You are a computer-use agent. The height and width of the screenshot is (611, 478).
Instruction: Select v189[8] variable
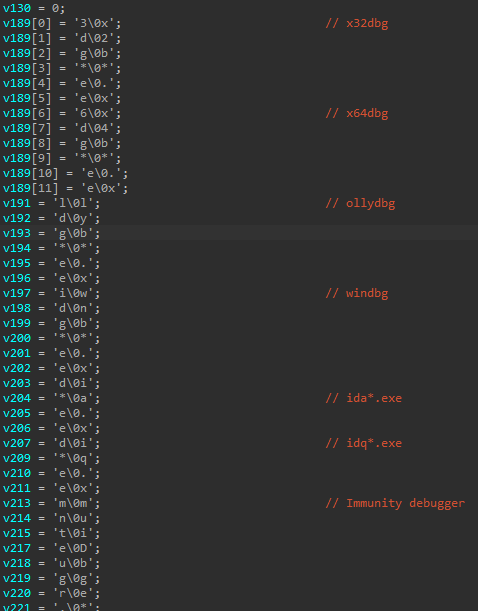(x=27, y=143)
